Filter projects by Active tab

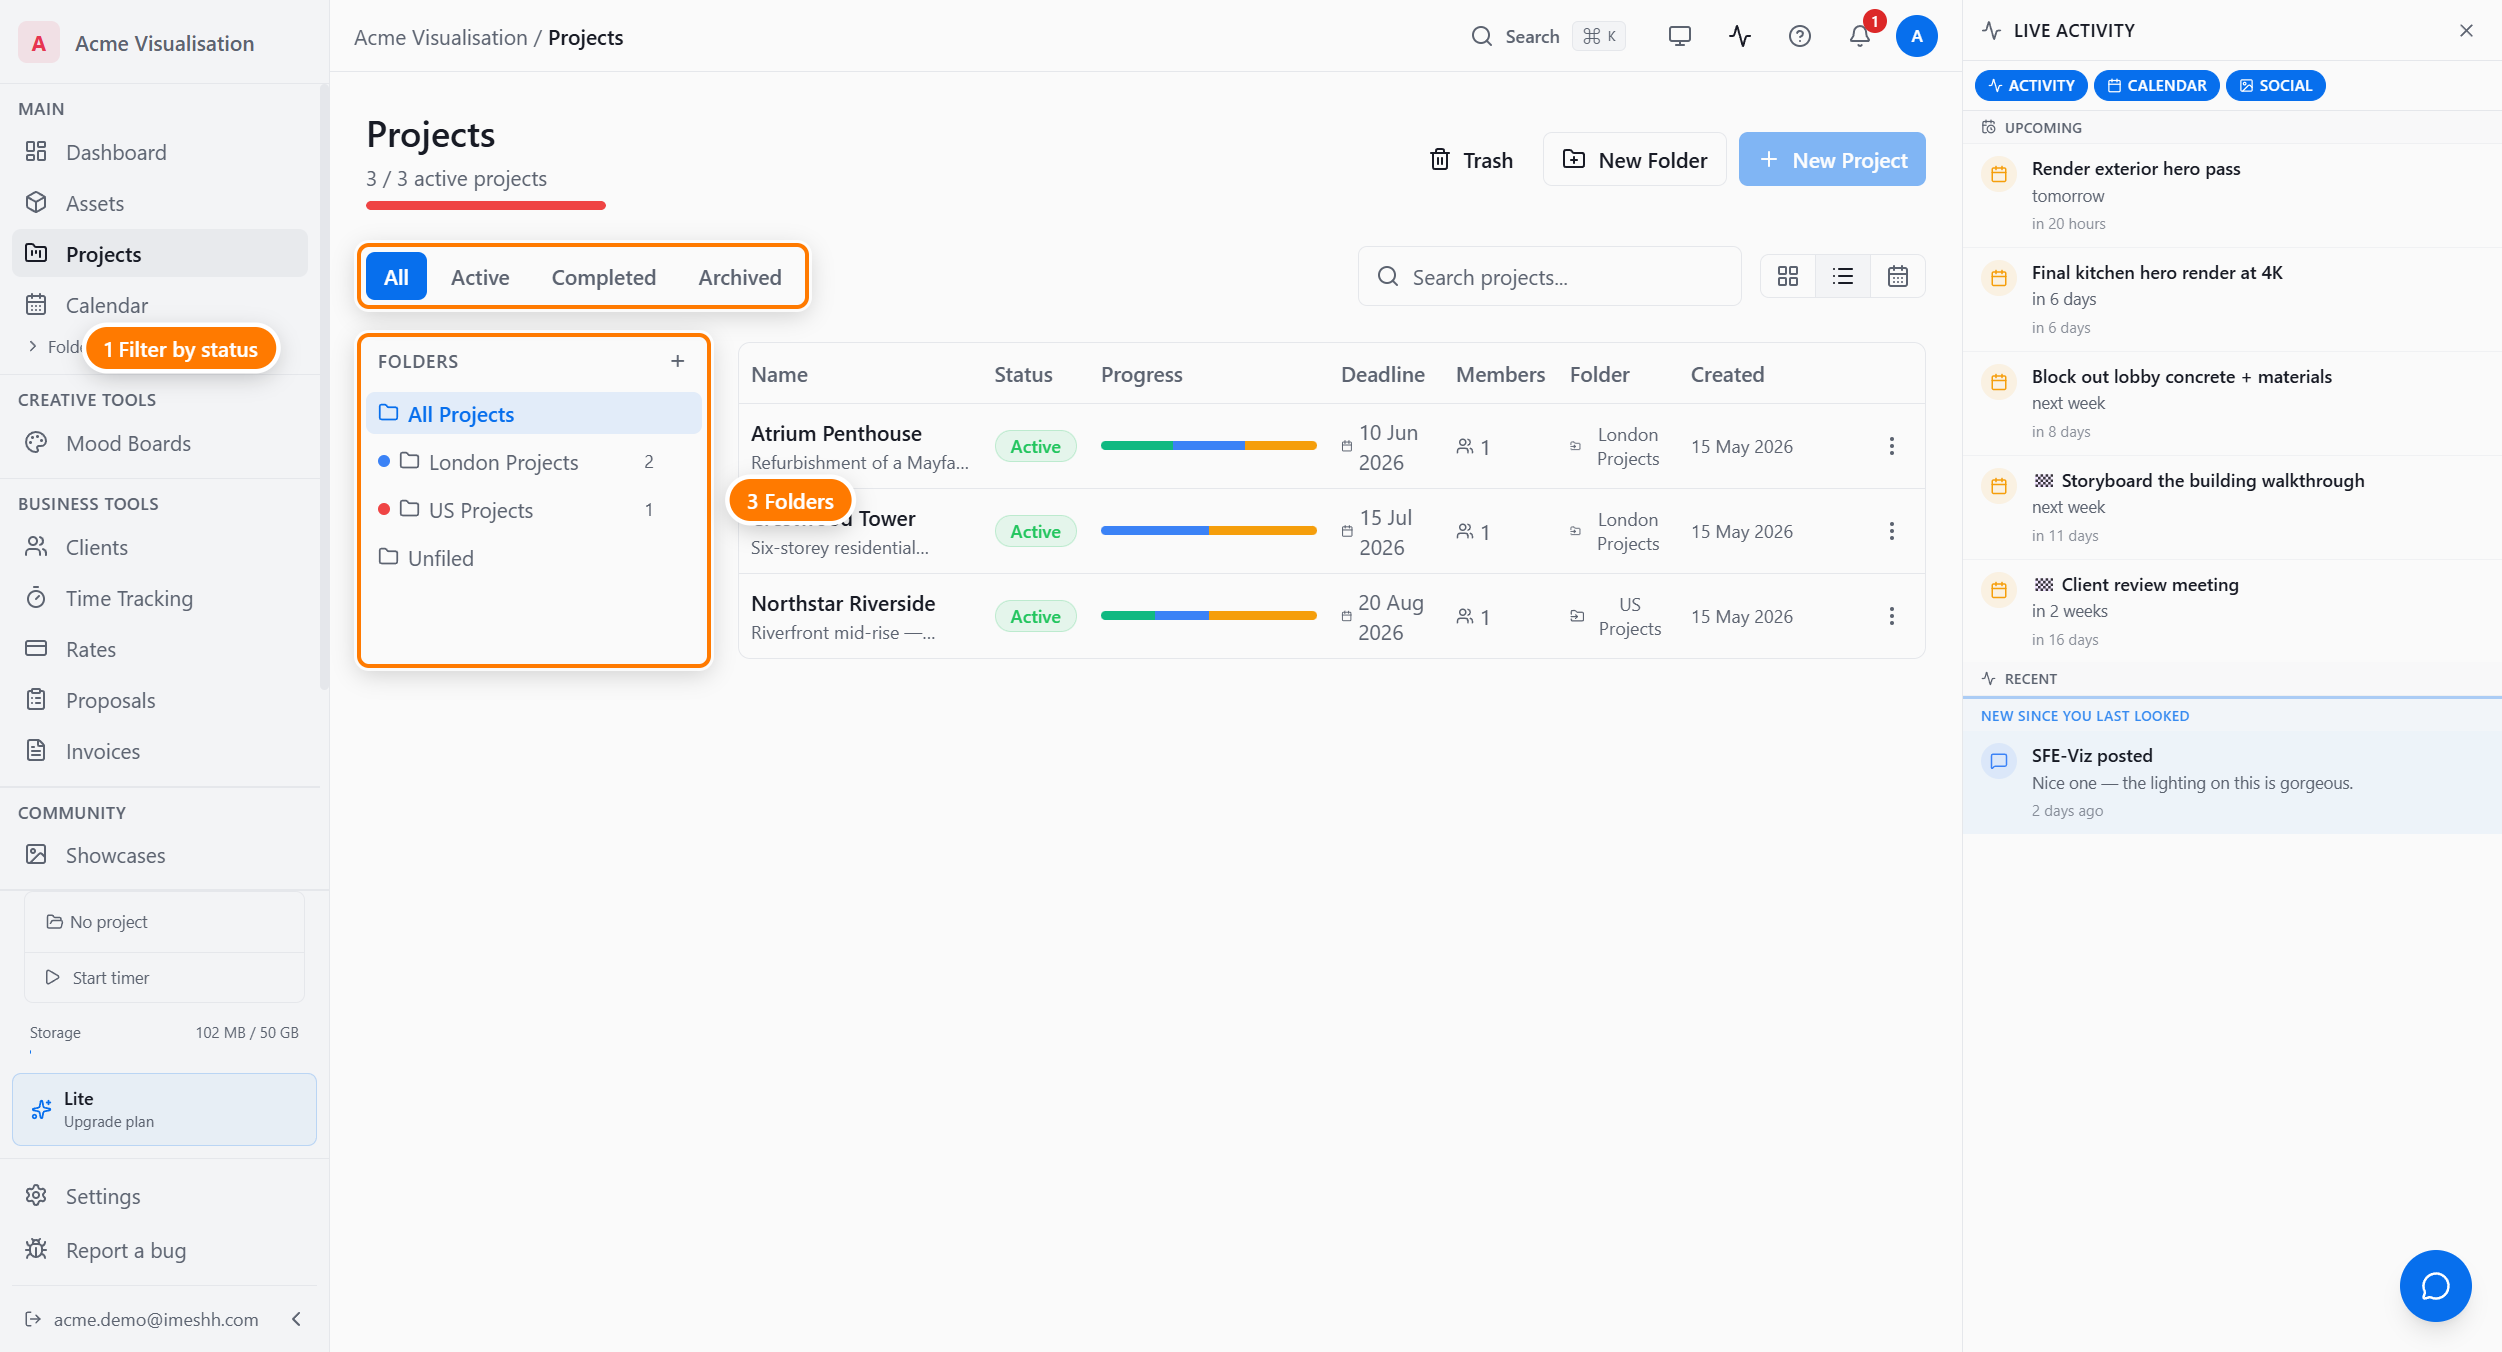(480, 277)
